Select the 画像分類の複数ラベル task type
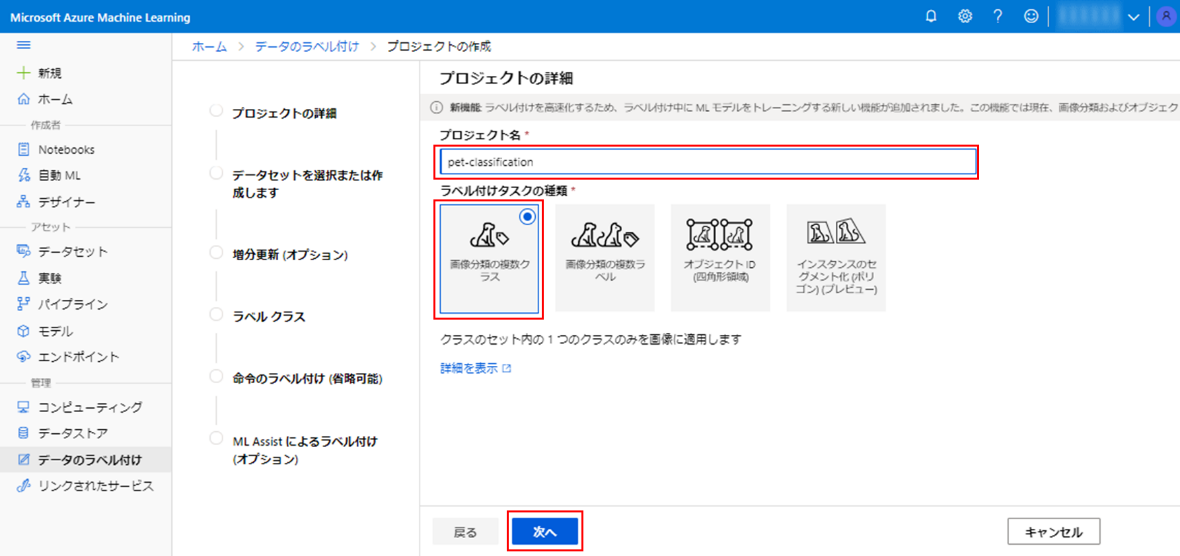Screen dimensions: 1180x556 click(604, 257)
